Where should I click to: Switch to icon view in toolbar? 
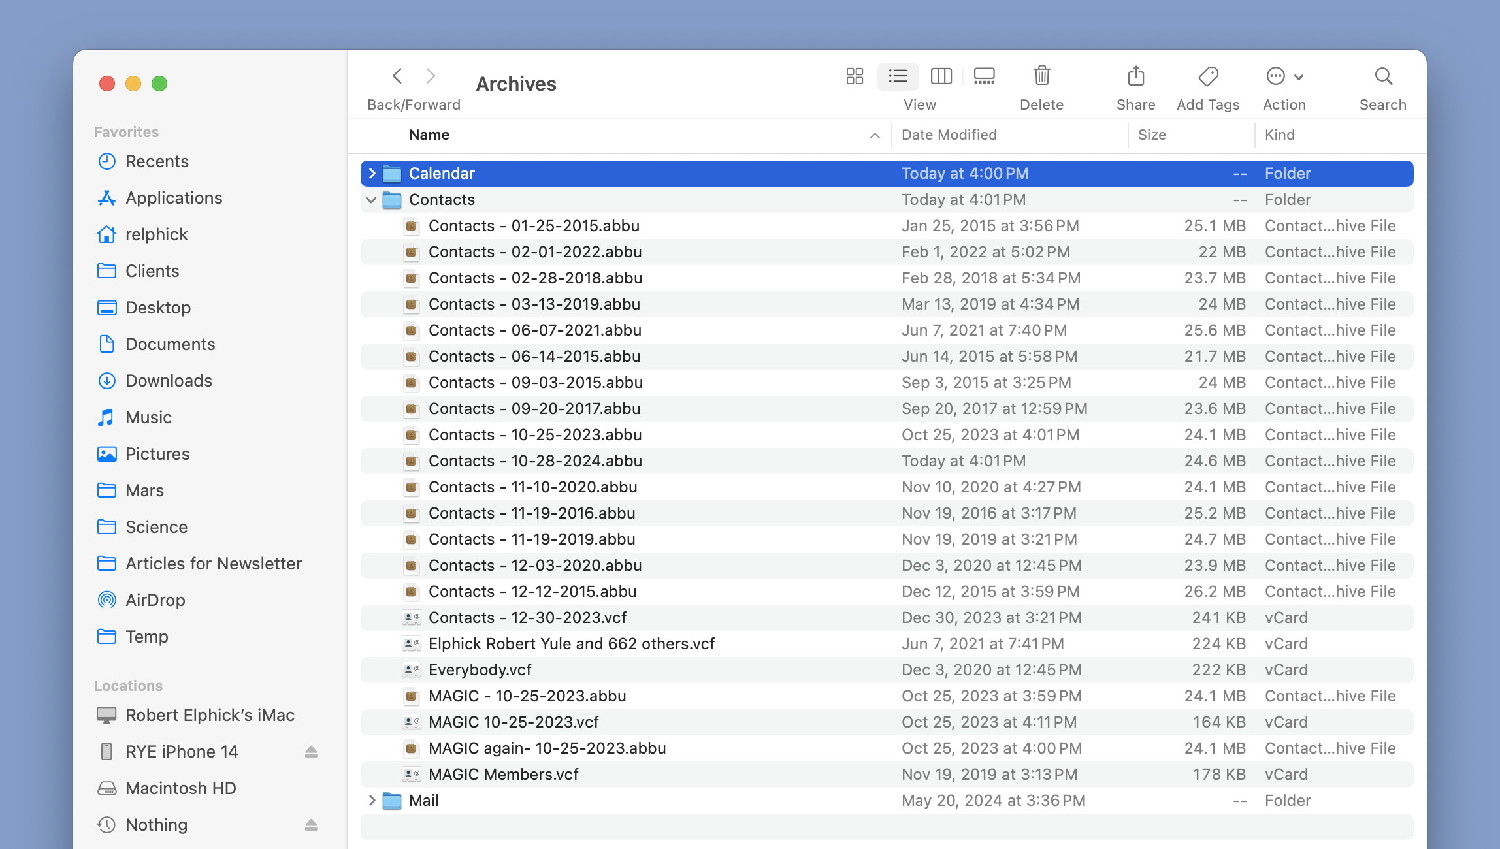pos(855,76)
